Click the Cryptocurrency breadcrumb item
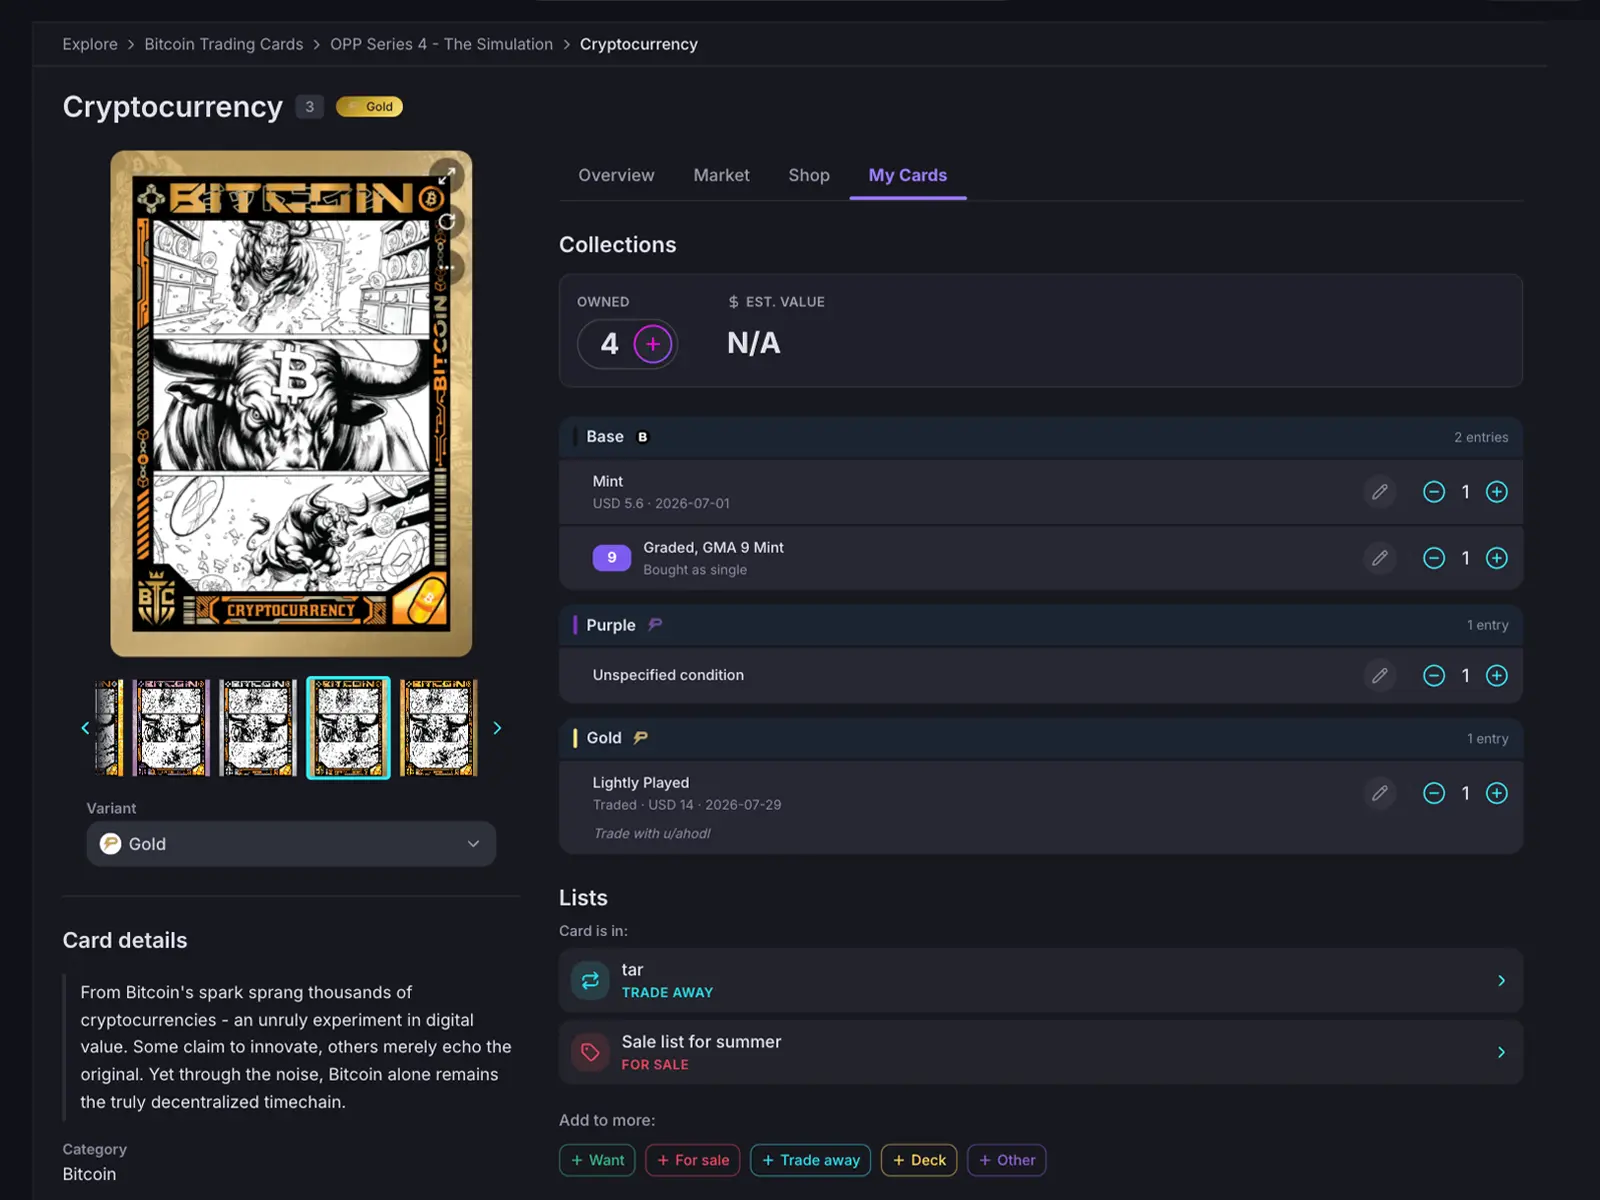 [639, 44]
